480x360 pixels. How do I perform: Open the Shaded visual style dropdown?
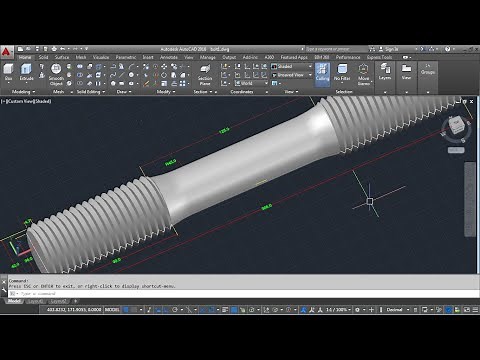click(x=292, y=66)
